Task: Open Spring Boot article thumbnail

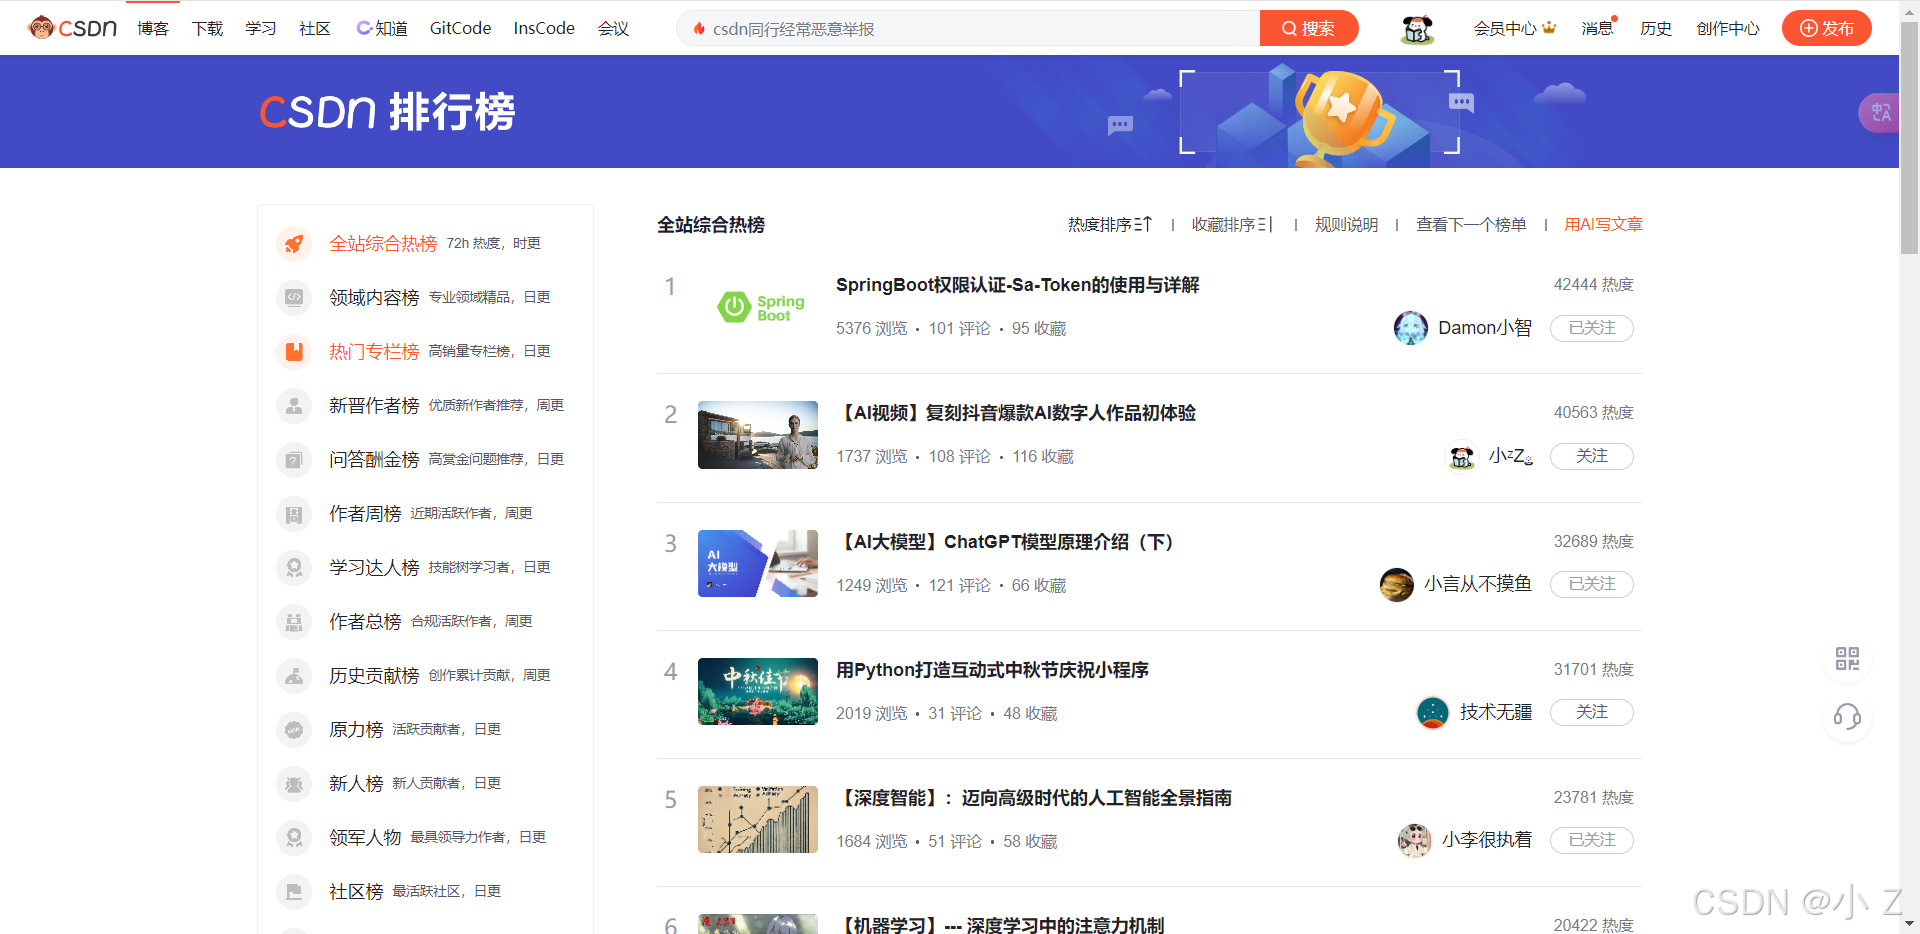Action: coord(758,307)
